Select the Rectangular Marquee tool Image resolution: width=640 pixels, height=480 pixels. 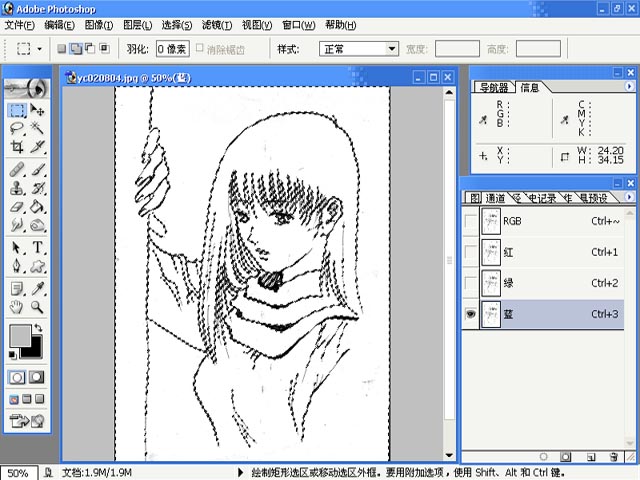[x=17, y=110]
